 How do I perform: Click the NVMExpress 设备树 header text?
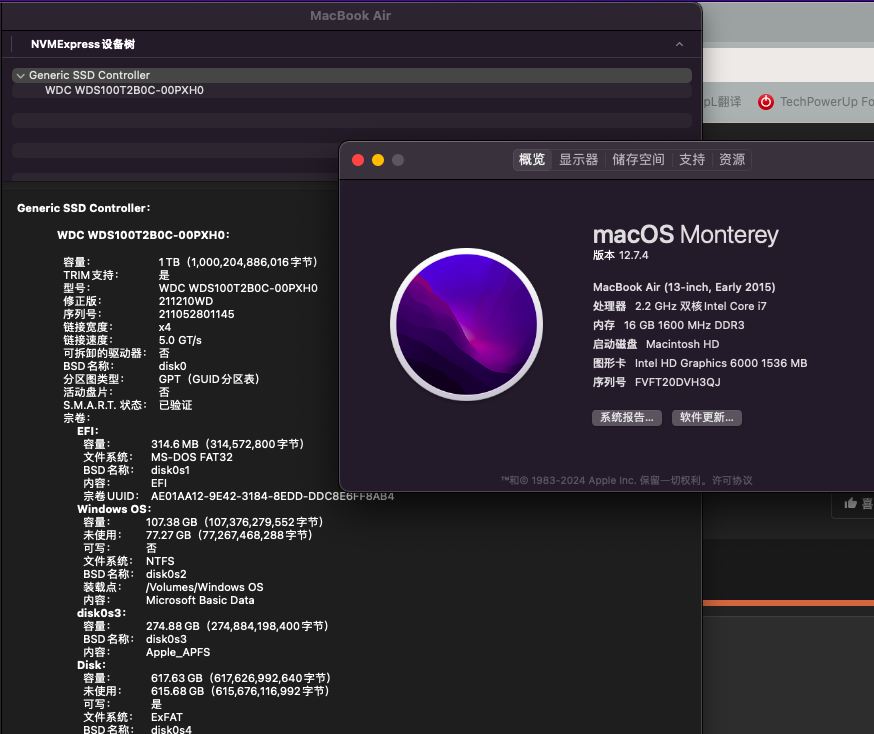pyautogui.click(x=83, y=44)
